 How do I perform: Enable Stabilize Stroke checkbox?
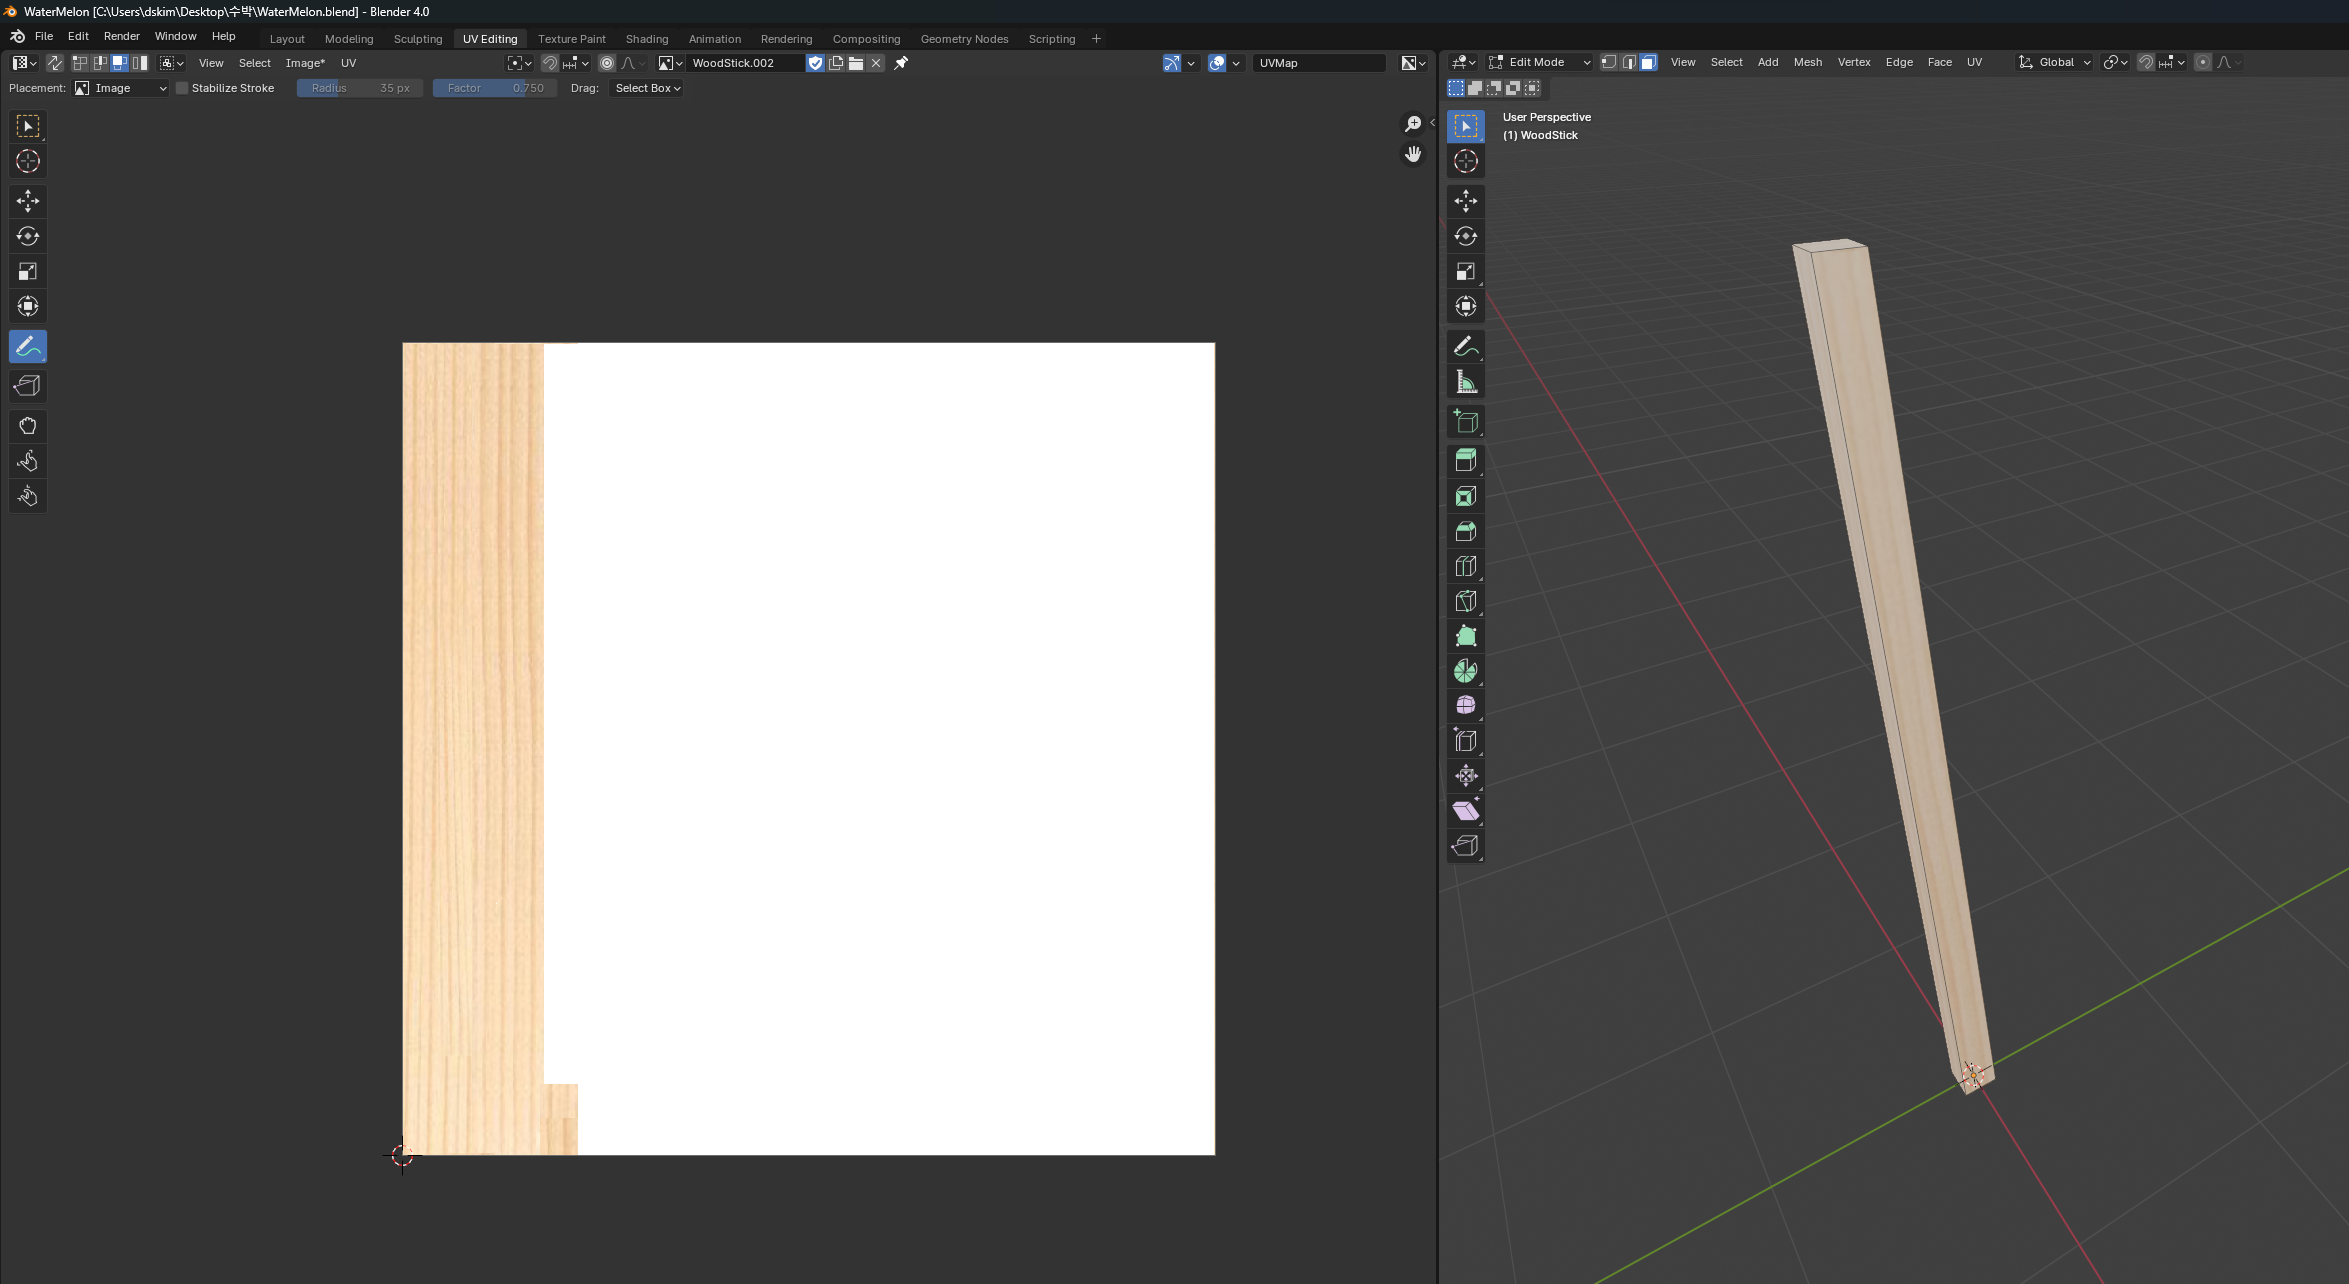(182, 88)
